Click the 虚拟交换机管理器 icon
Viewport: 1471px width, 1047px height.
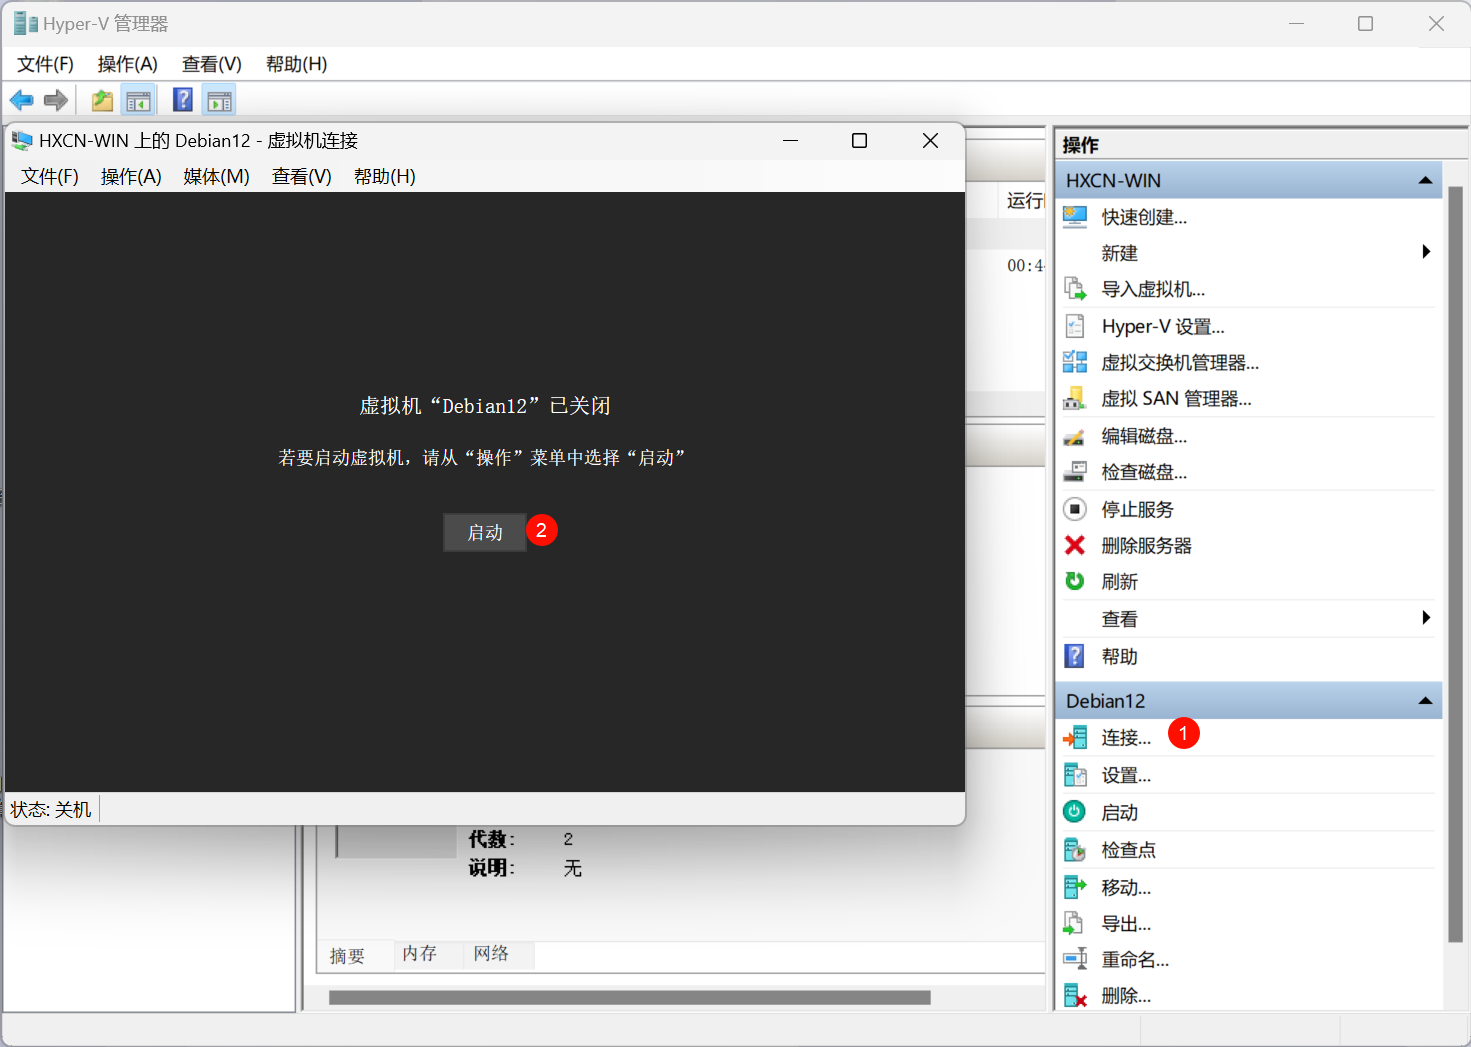pyautogui.click(x=1075, y=362)
